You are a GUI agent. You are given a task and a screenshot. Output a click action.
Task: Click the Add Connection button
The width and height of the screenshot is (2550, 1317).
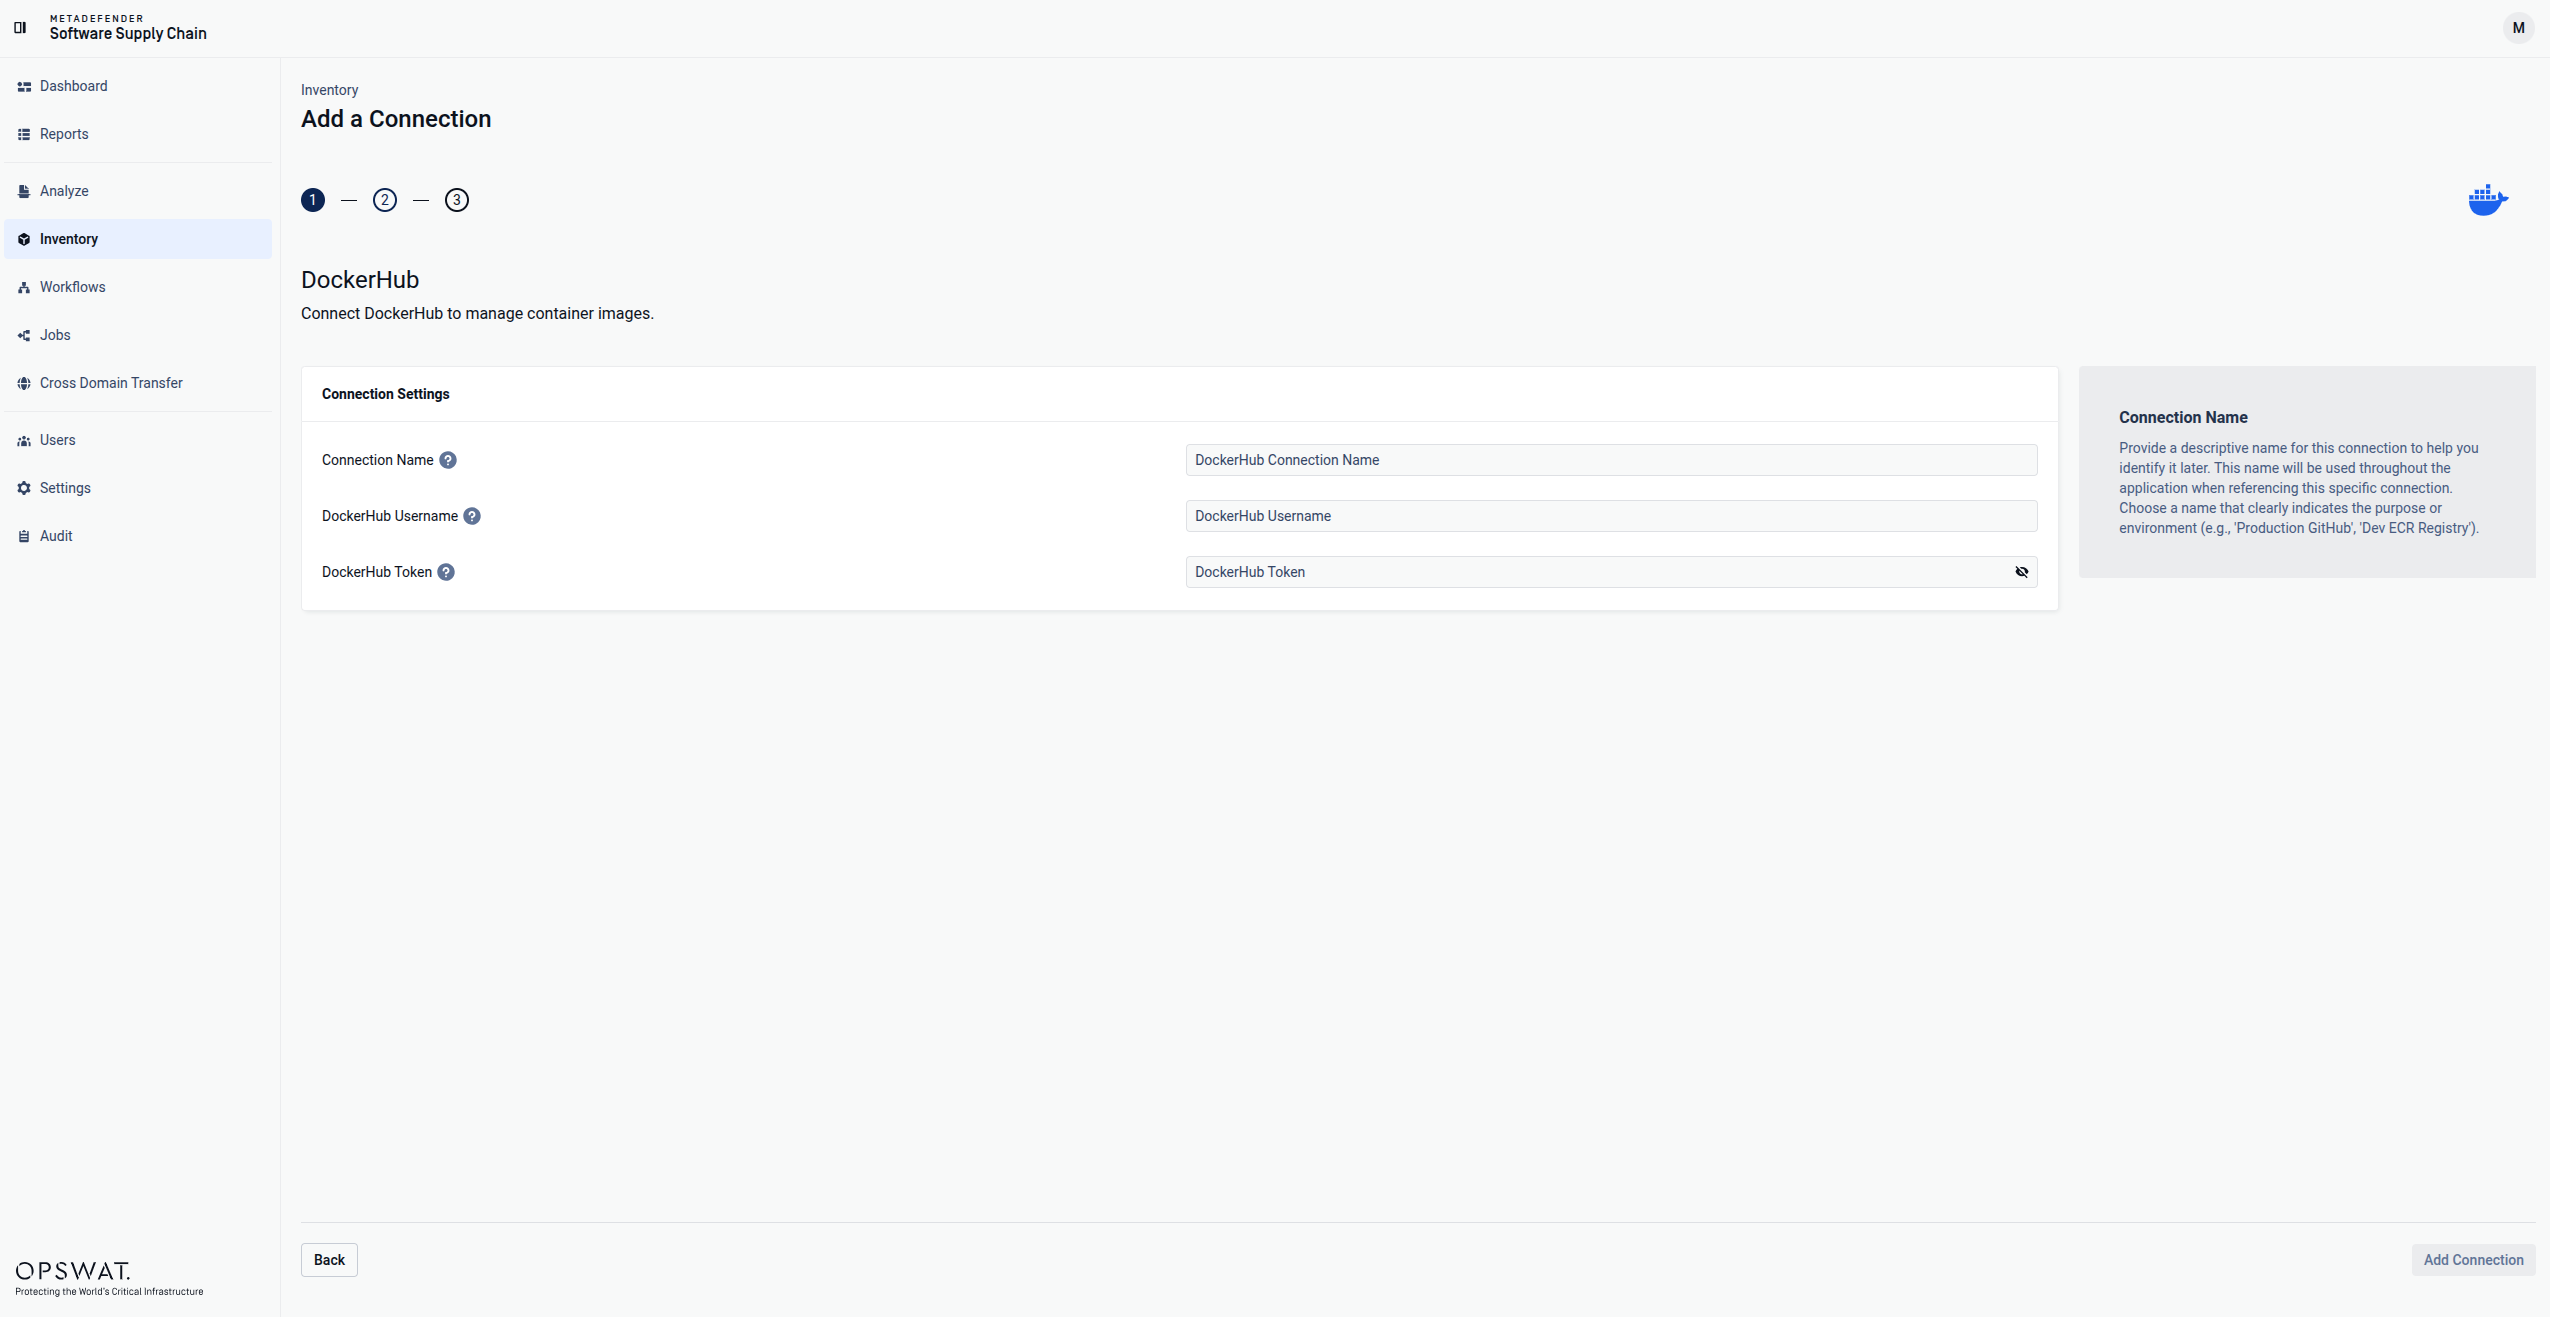2473,1260
